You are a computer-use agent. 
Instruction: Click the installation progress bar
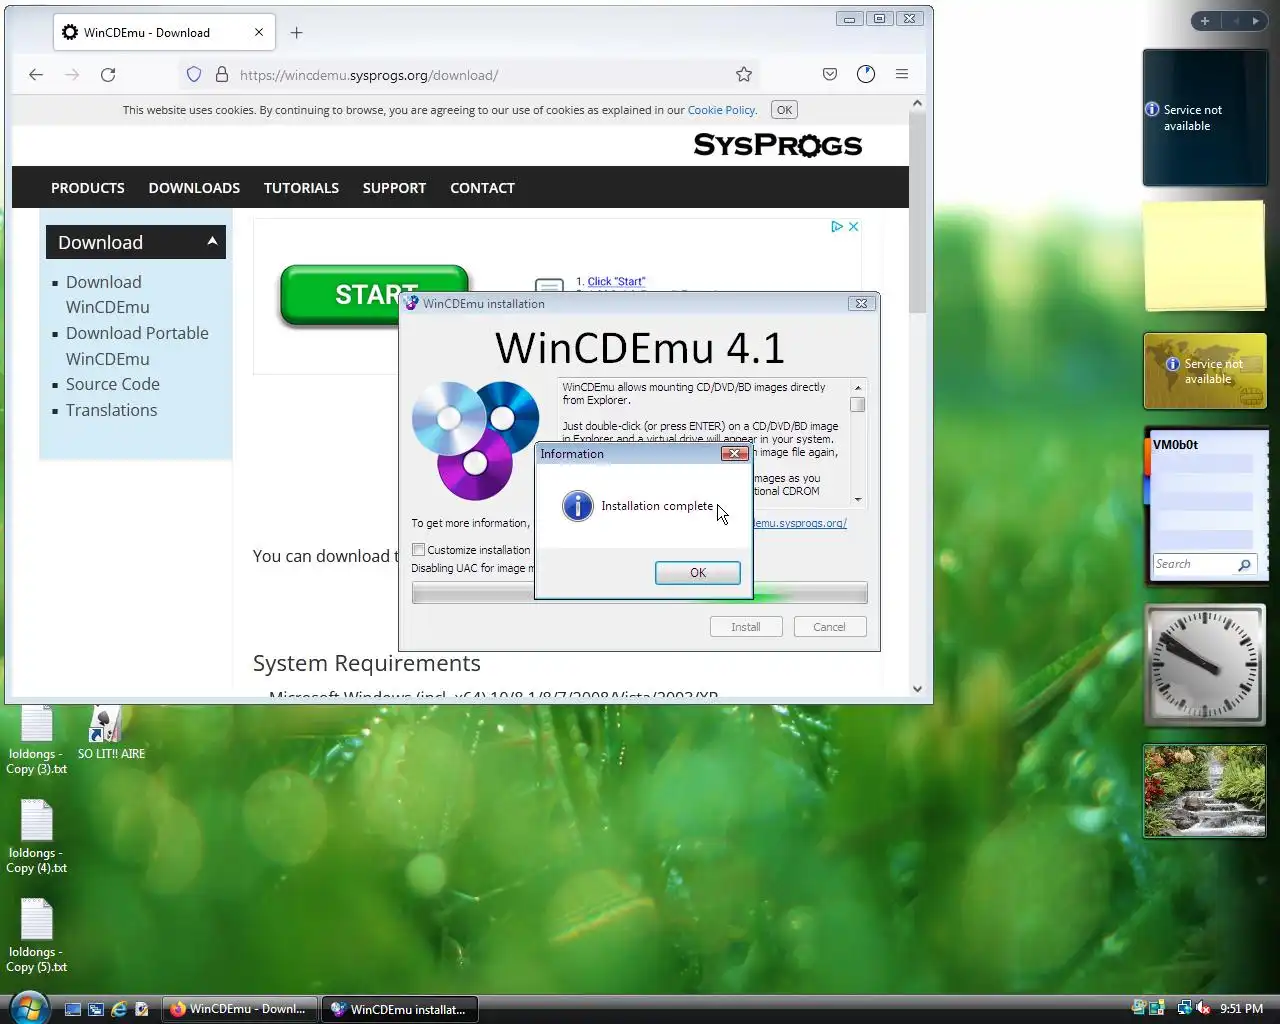[640, 593]
